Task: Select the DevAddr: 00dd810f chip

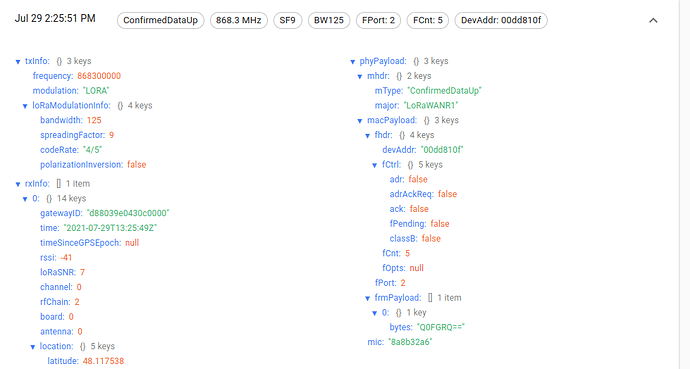Action: (x=501, y=20)
